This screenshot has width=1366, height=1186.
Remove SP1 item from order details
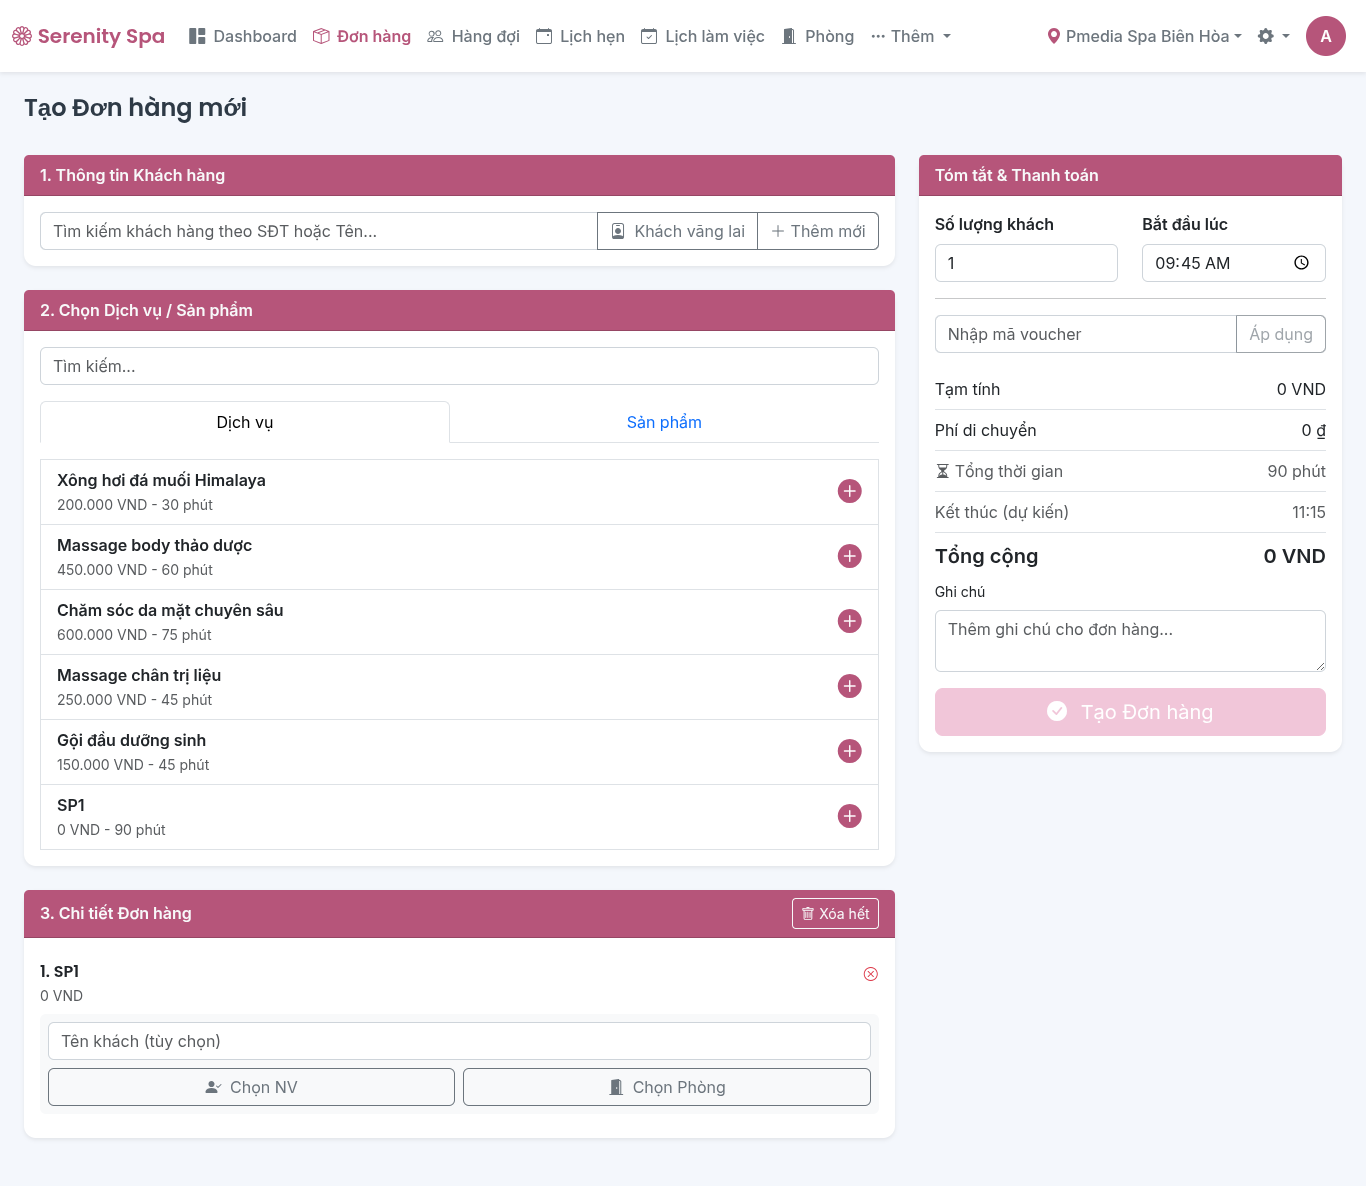click(x=870, y=974)
